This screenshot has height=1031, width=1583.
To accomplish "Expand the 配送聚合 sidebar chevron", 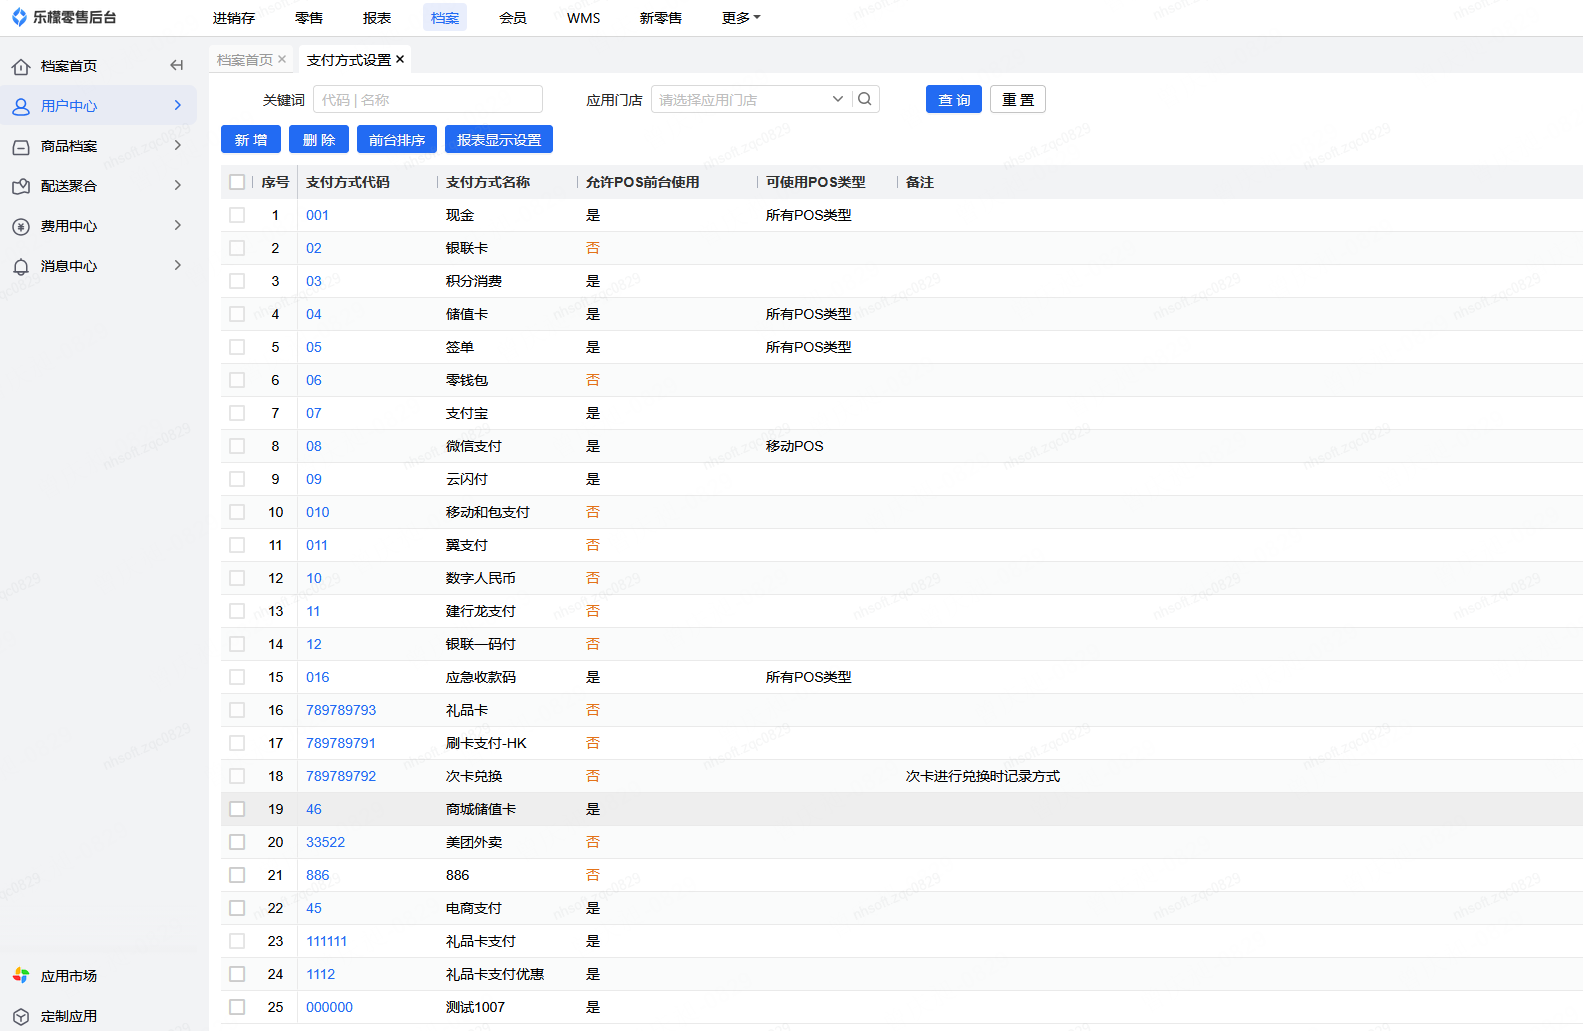I will click(x=178, y=185).
